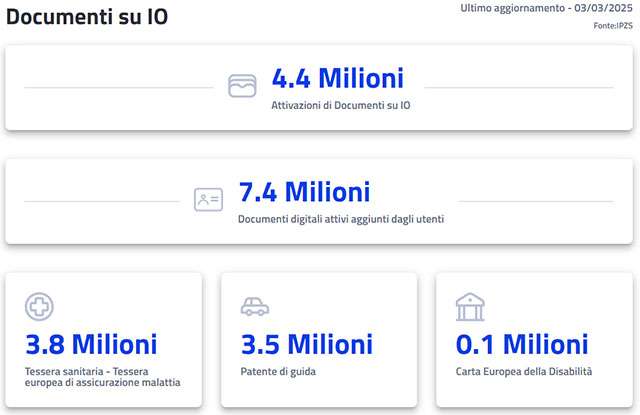
Task: Click the wallet icon beside 4.4 Milioni
Action: [x=242, y=86]
